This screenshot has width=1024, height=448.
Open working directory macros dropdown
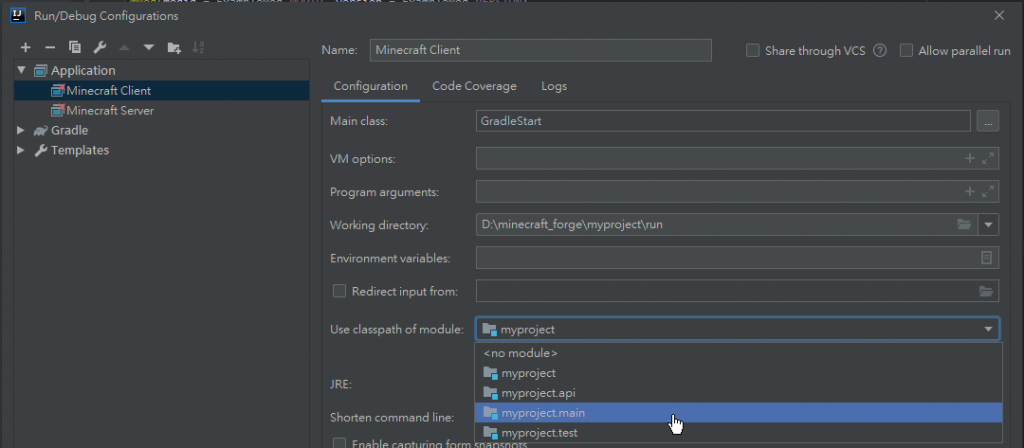(x=988, y=225)
